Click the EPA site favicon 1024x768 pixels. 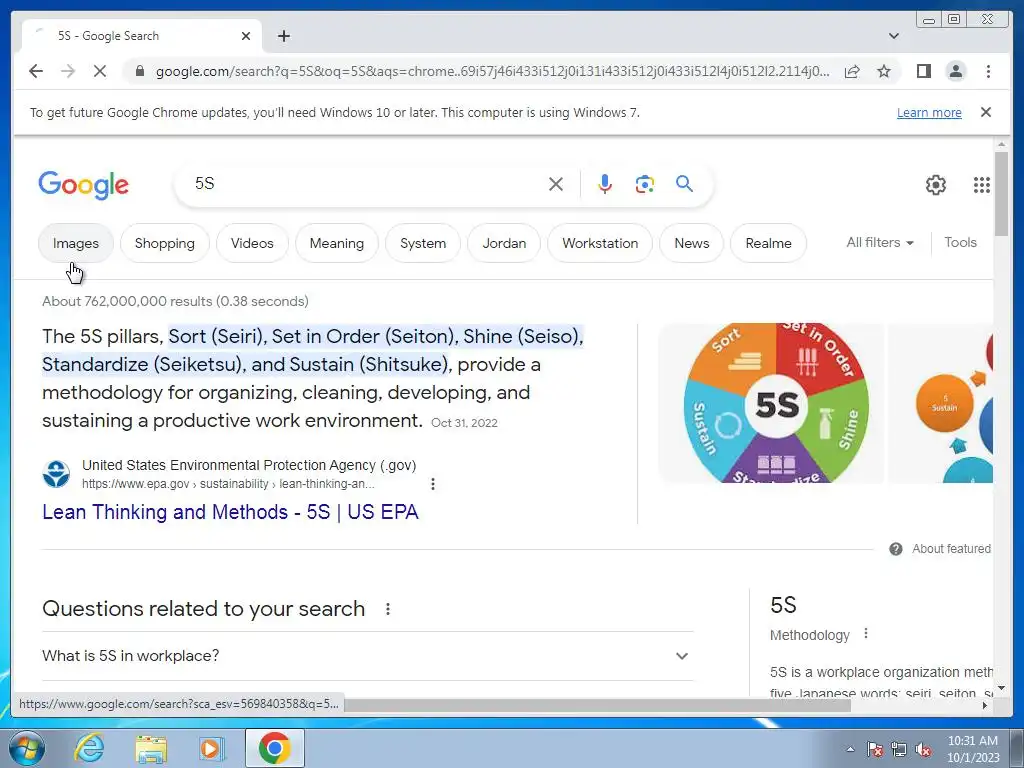click(56, 474)
